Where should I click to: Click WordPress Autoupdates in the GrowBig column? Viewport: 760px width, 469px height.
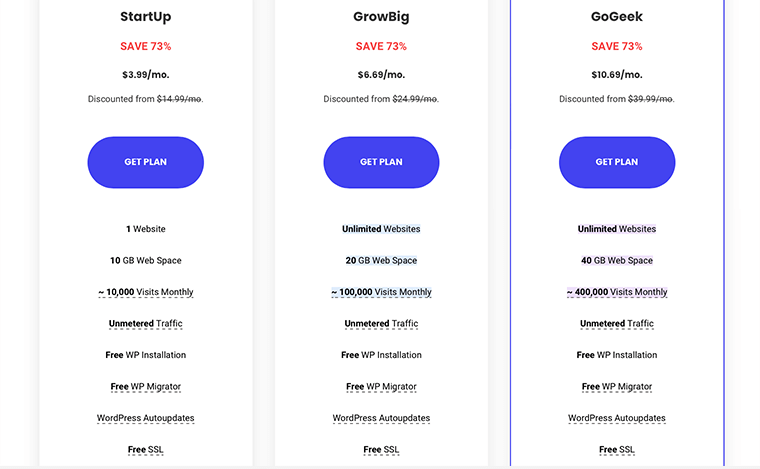(x=381, y=418)
